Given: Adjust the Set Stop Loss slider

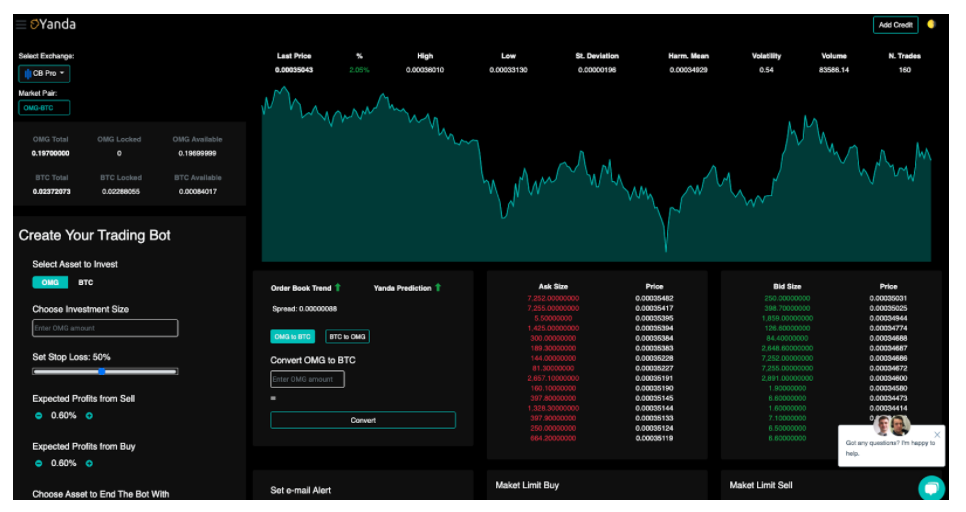Looking at the screenshot, I should point(105,371).
